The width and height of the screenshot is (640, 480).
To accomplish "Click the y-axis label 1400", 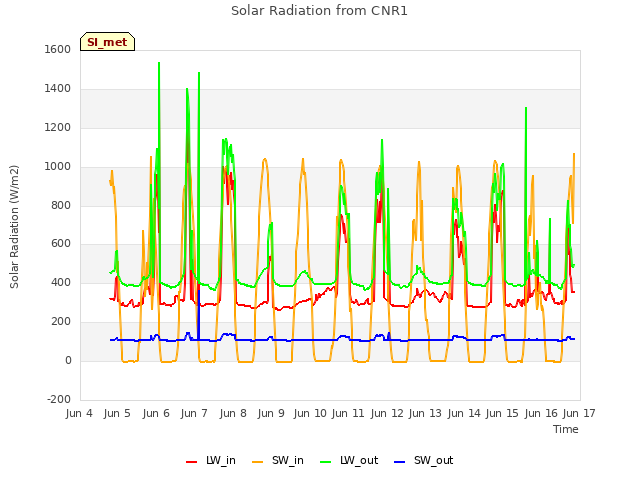I will pyautogui.click(x=58, y=88).
